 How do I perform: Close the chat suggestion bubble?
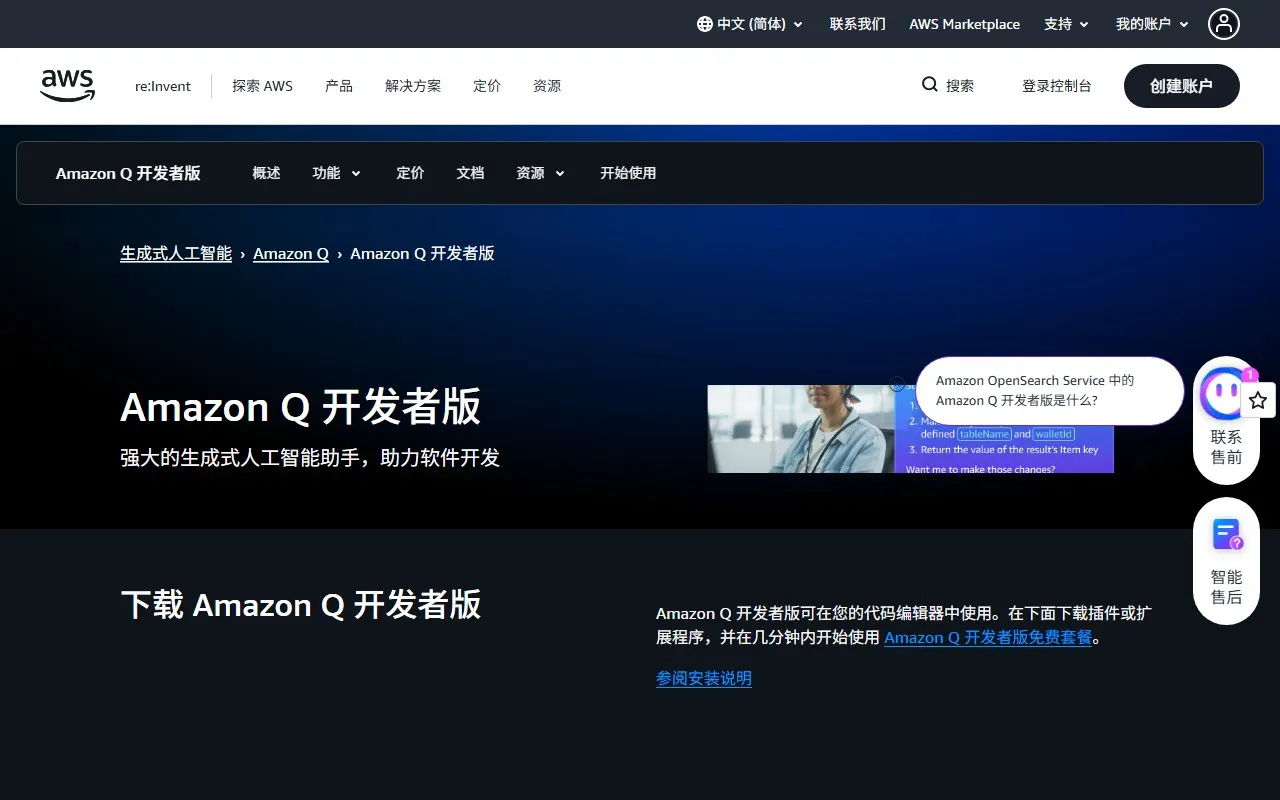point(897,384)
